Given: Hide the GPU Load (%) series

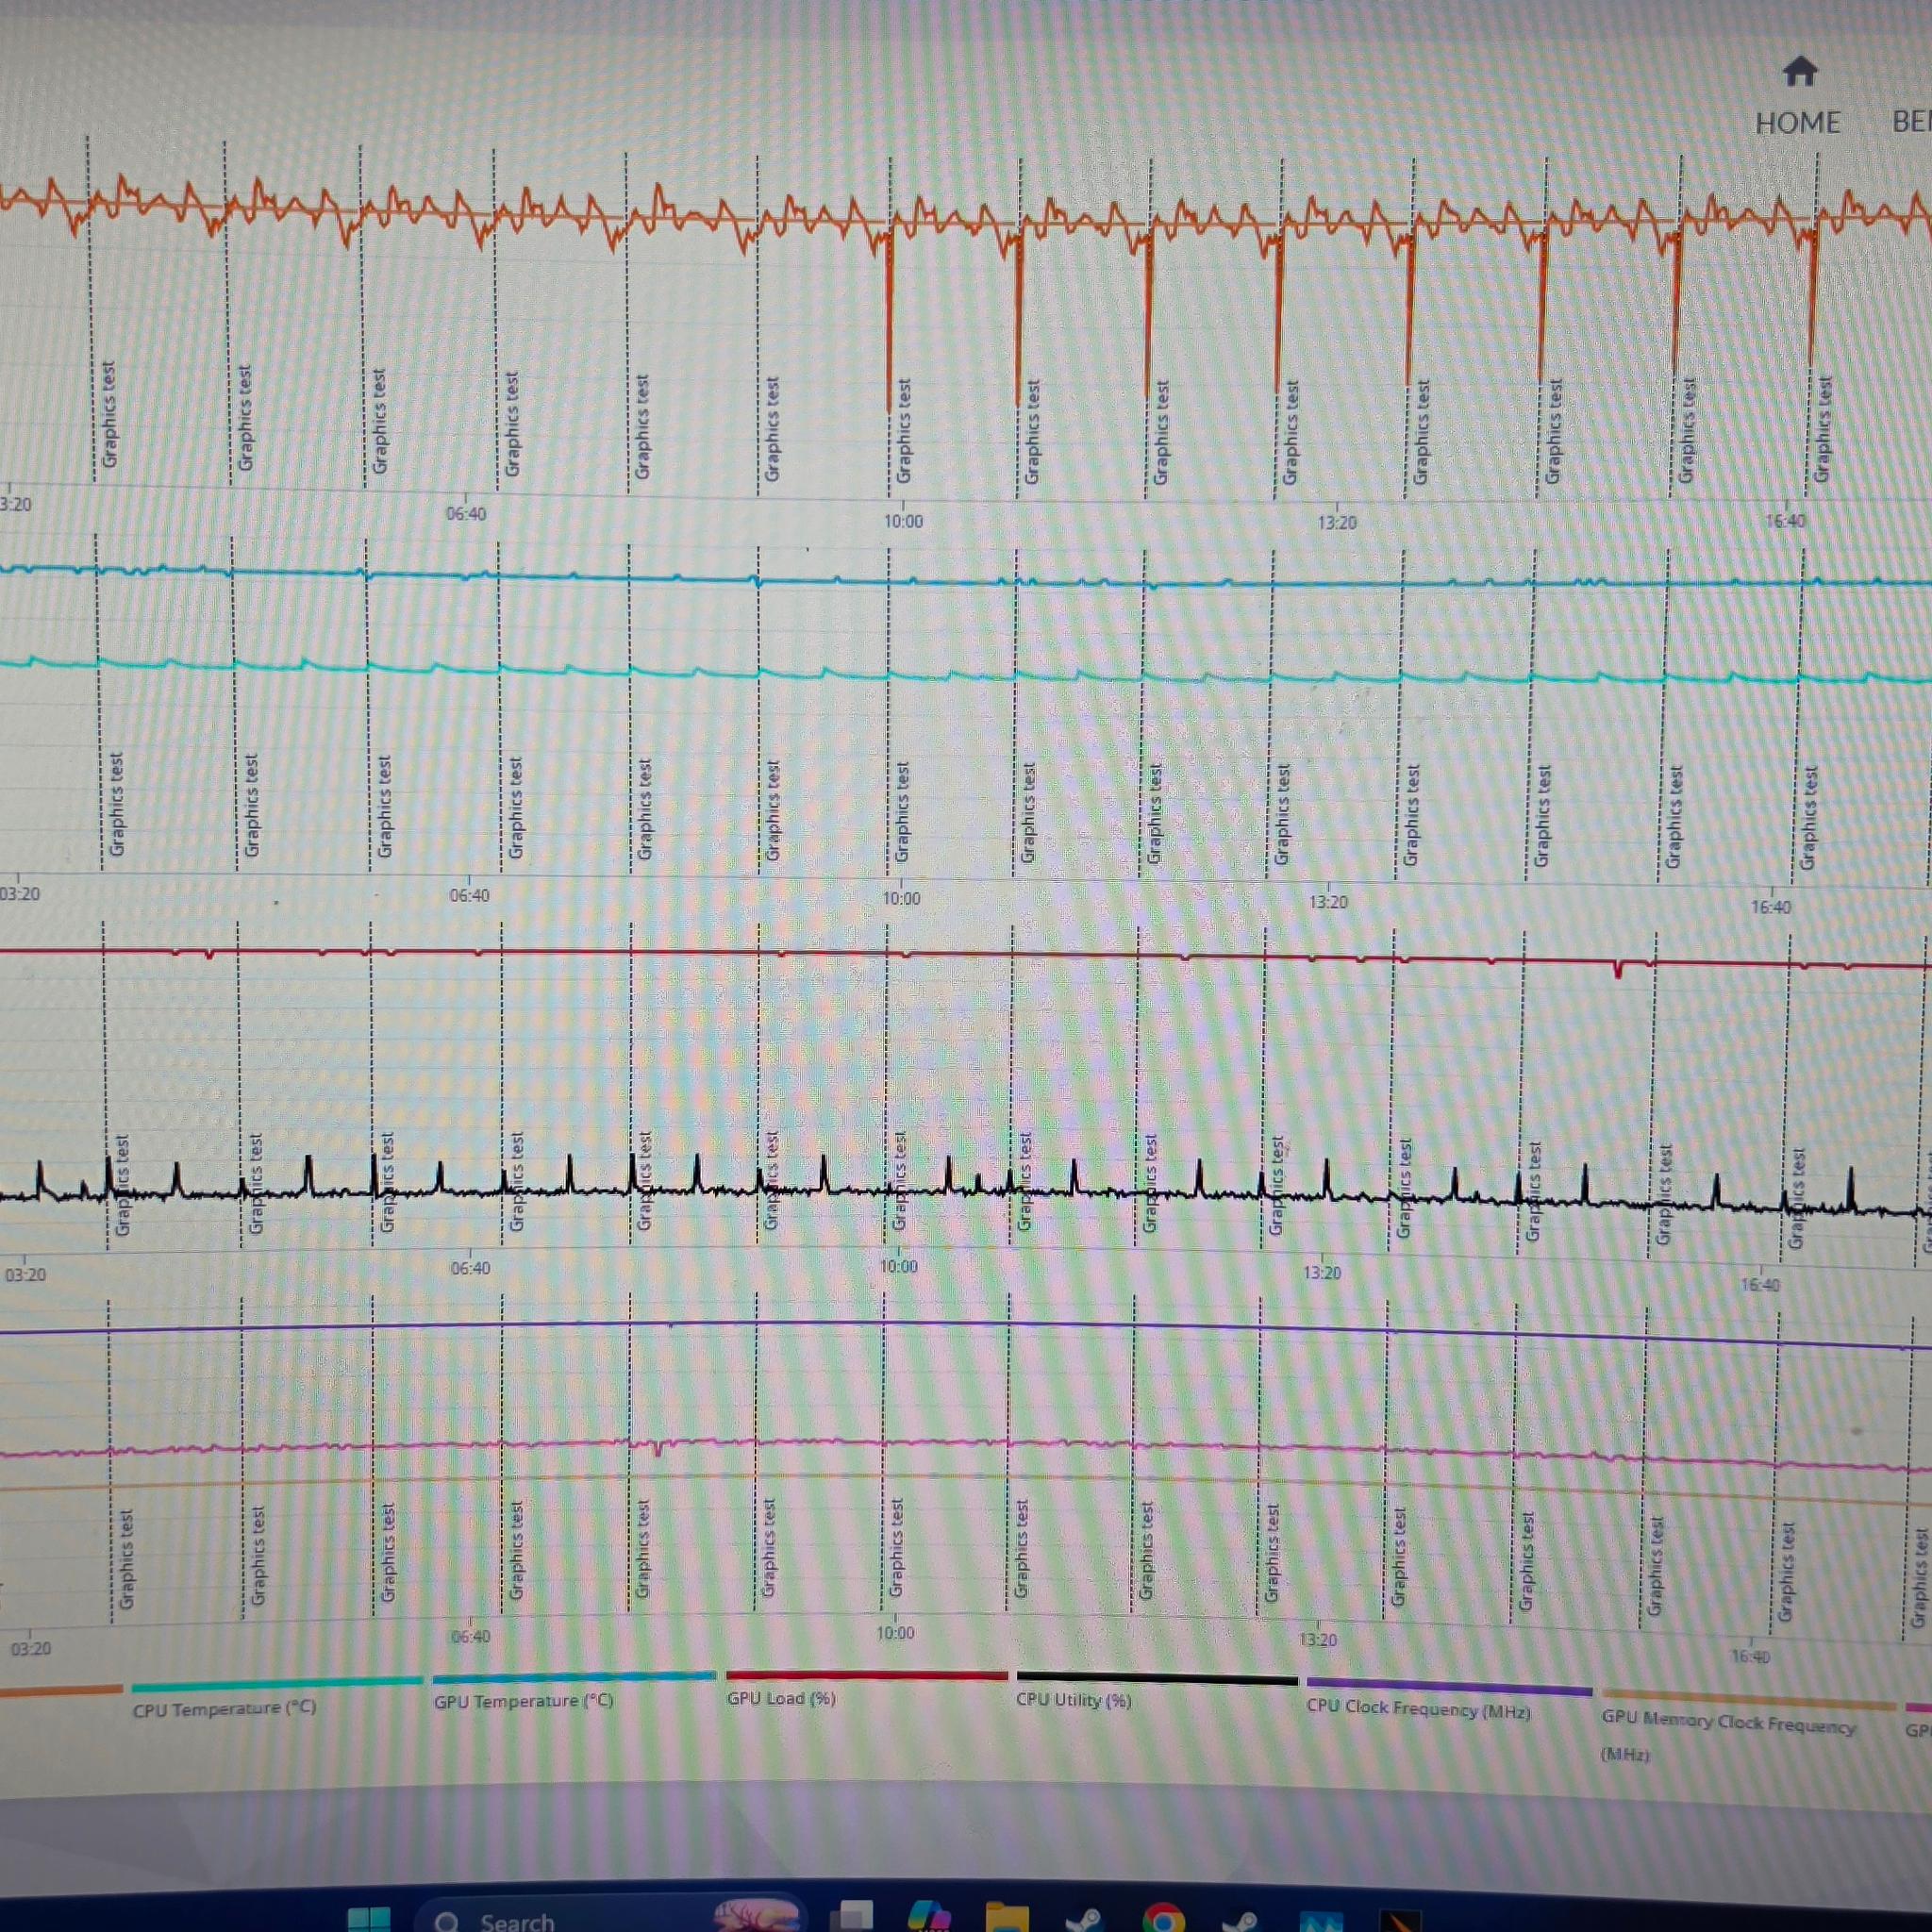Looking at the screenshot, I should point(780,1698).
